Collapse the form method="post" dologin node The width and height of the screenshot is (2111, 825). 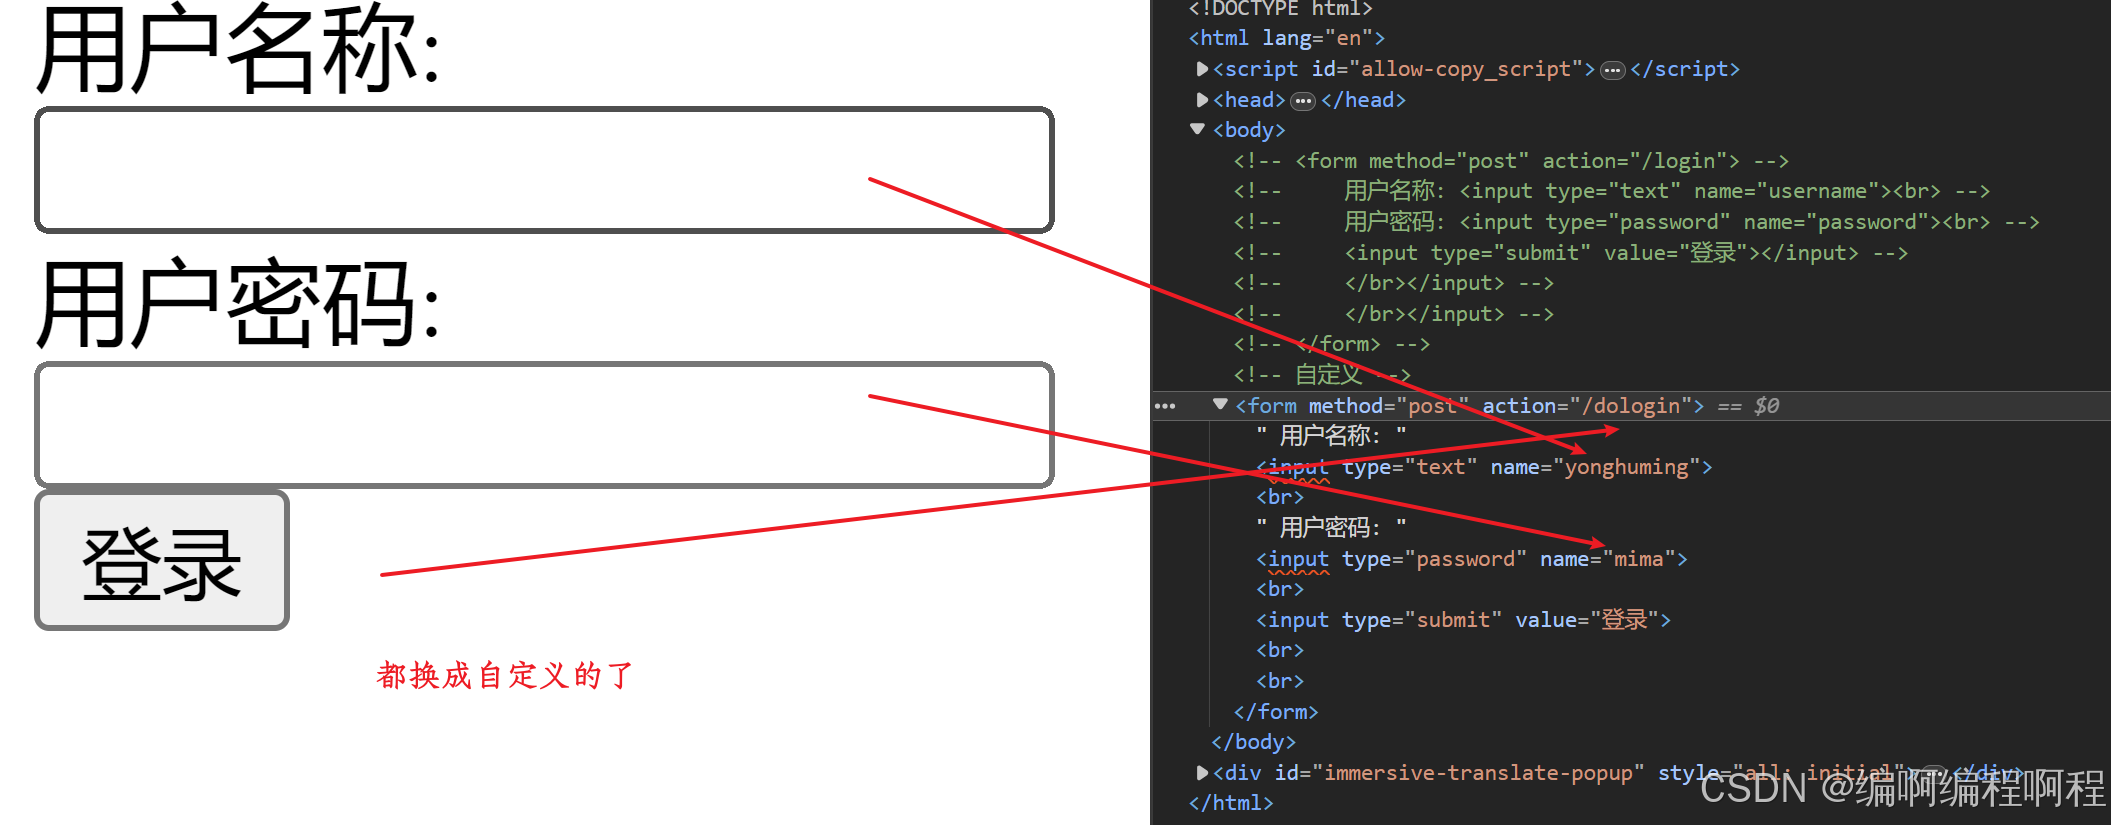[x=1220, y=405]
